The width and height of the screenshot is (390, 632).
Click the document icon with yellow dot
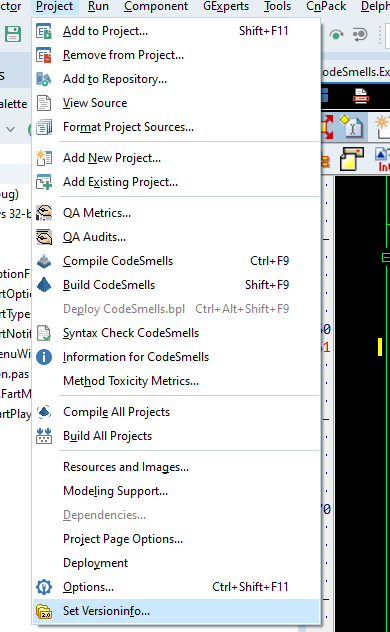tap(352, 127)
